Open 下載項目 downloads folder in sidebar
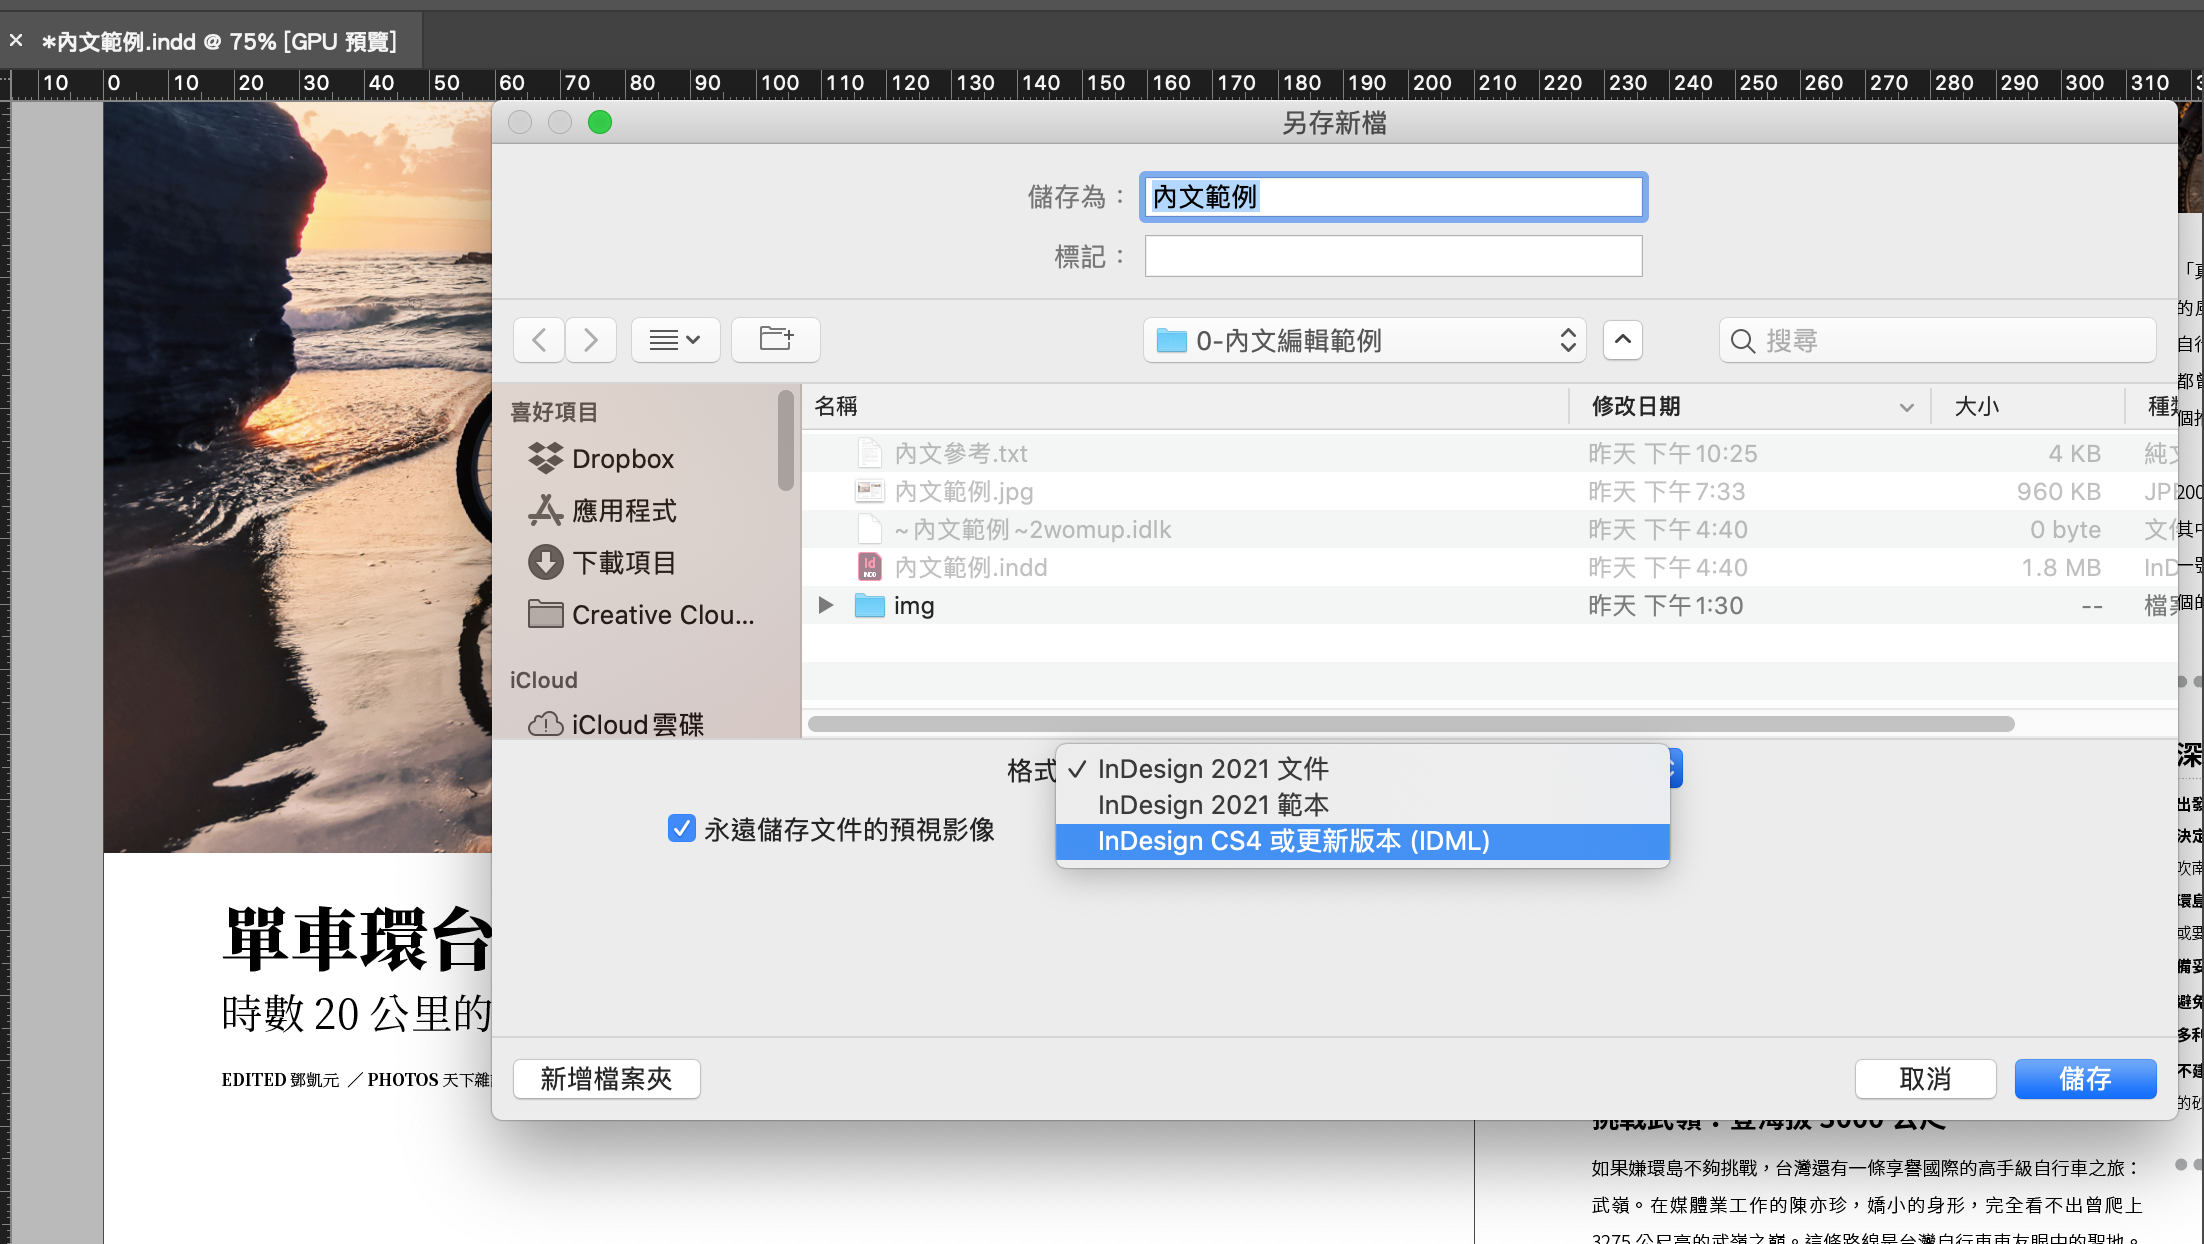This screenshot has height=1244, width=2204. coord(624,563)
